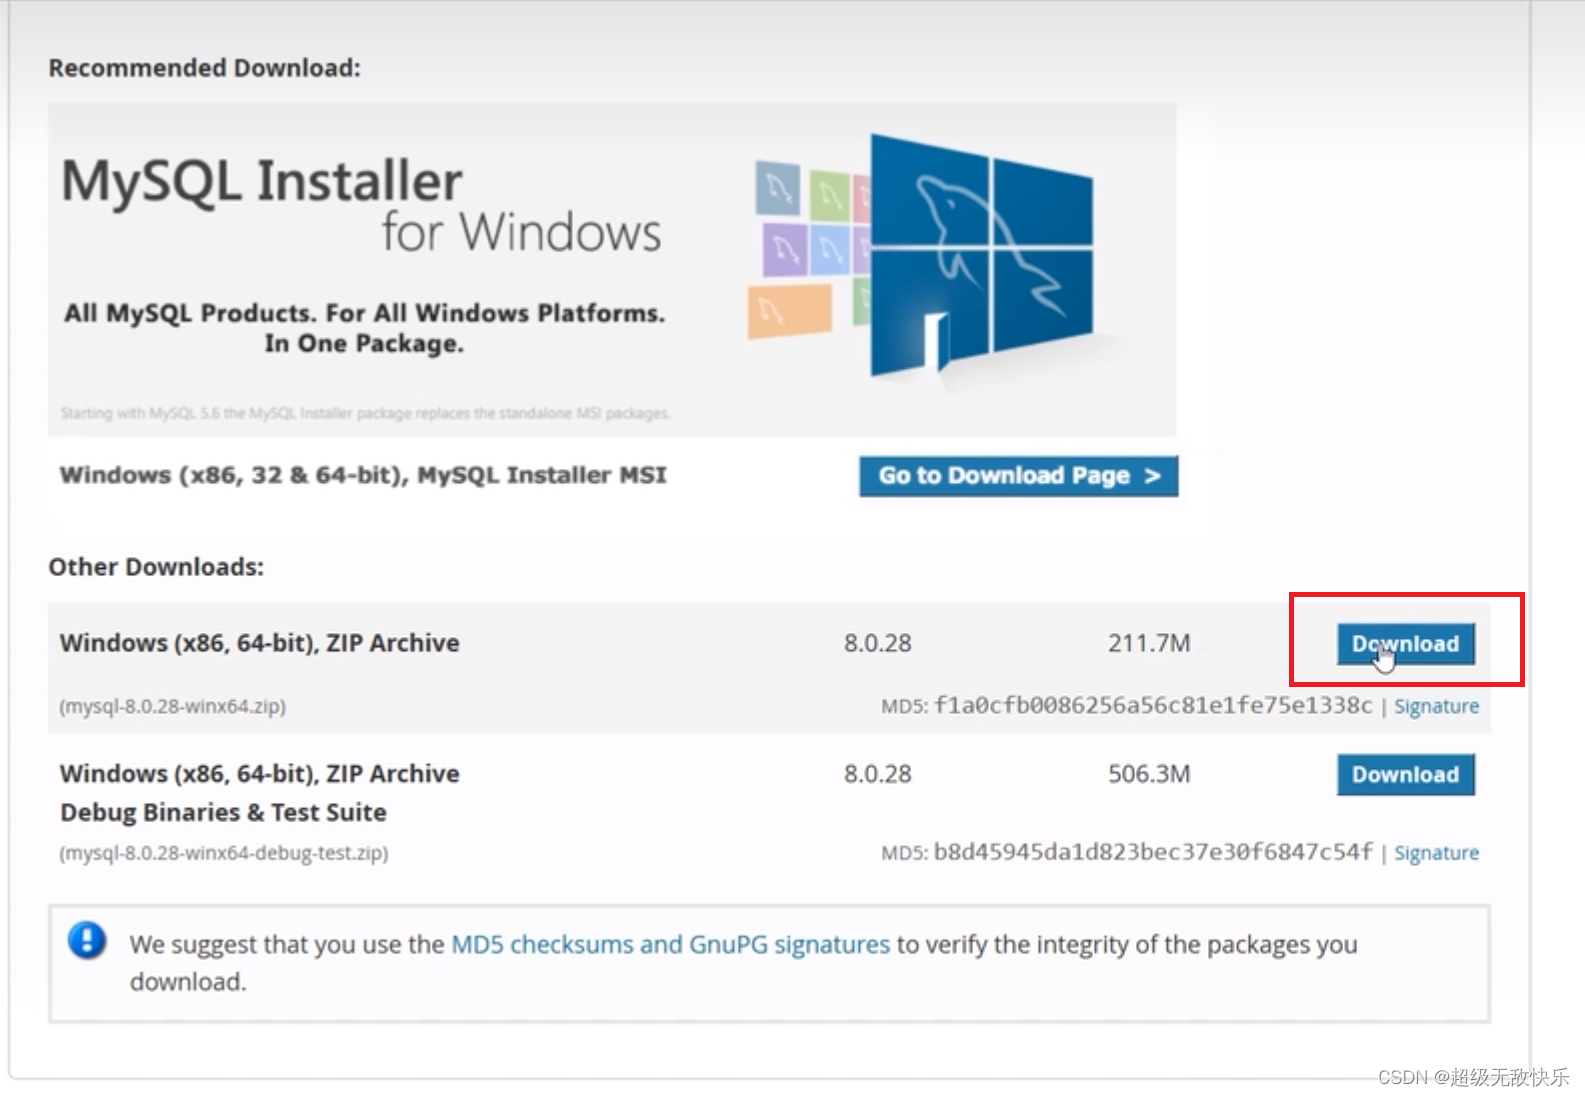Select Debug Binaries & Test Suite text
Image resolution: width=1585 pixels, height=1096 pixels.
point(223,812)
